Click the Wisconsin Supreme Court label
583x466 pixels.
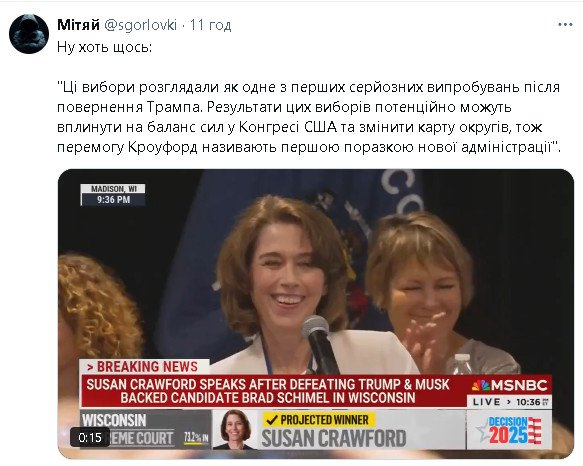pyautogui.click(x=127, y=430)
